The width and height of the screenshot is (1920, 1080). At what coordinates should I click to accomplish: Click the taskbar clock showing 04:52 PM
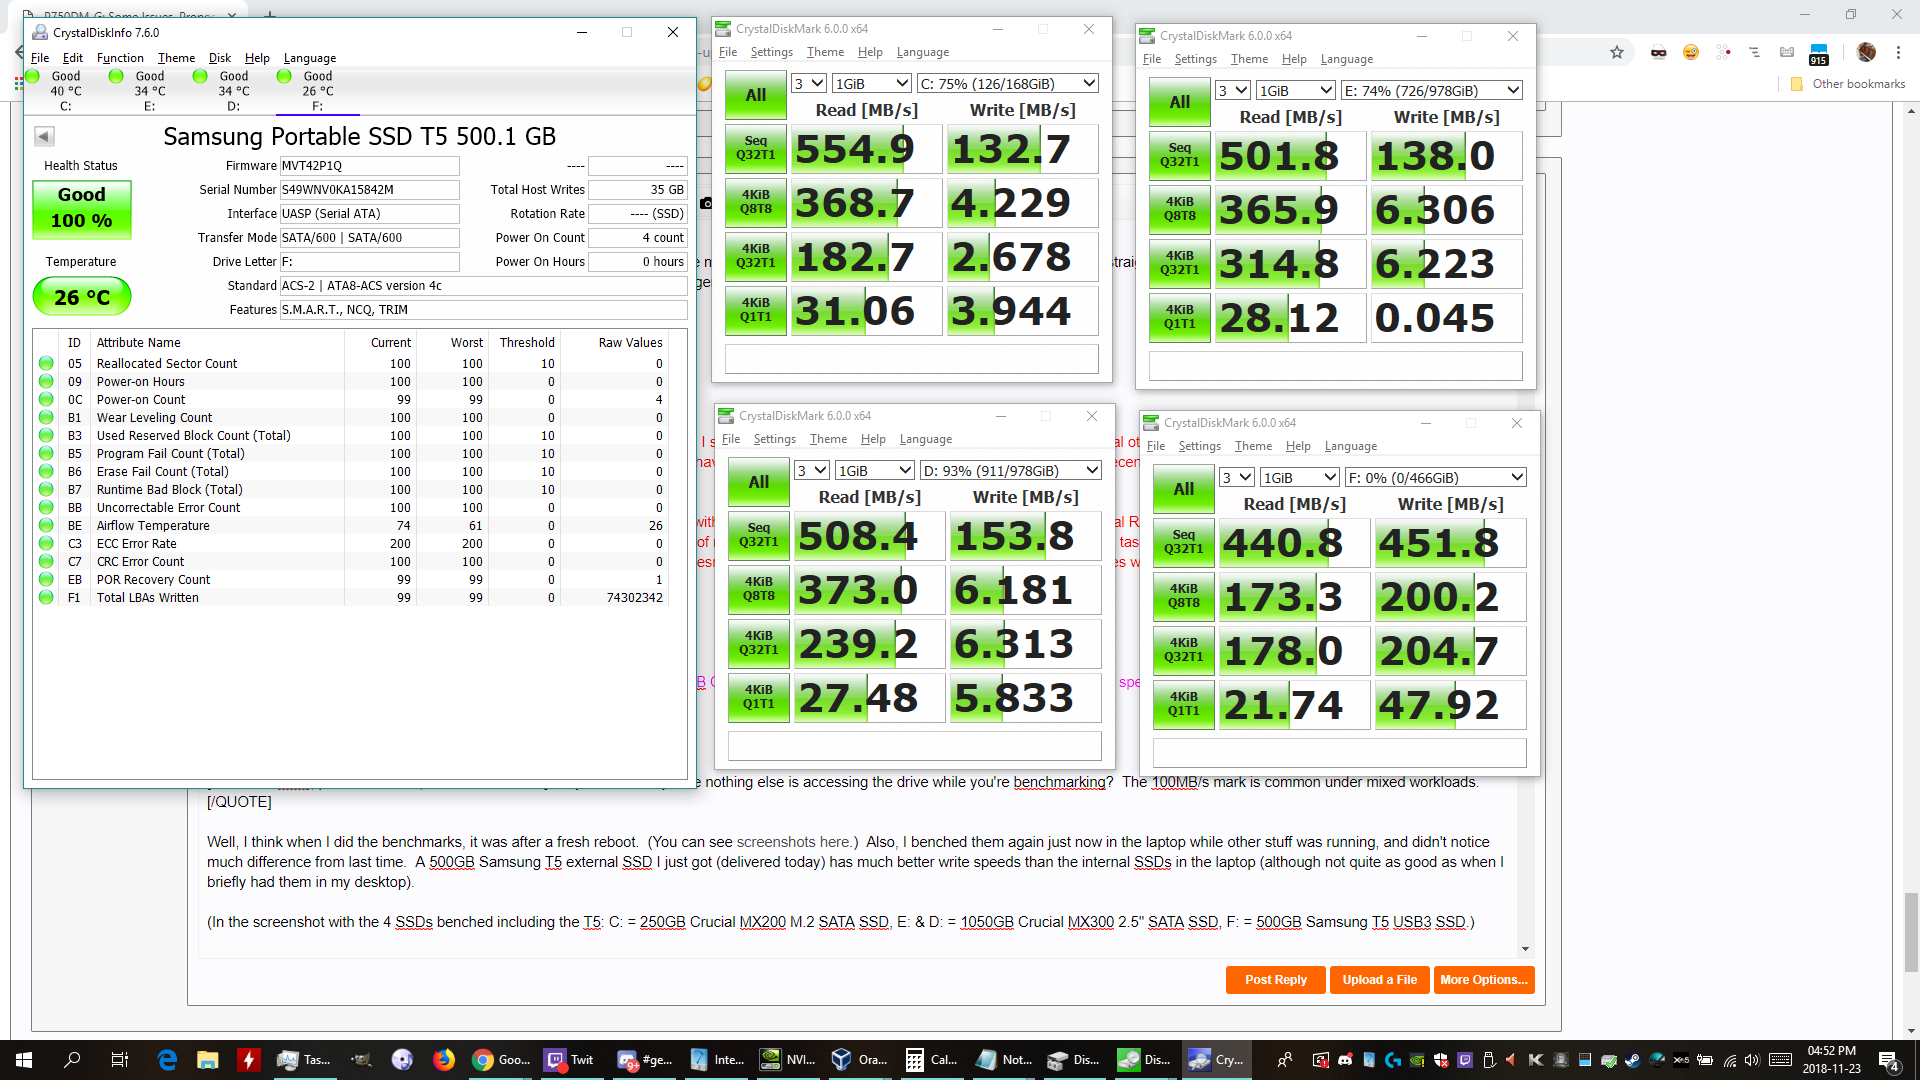pyautogui.click(x=1831, y=1060)
